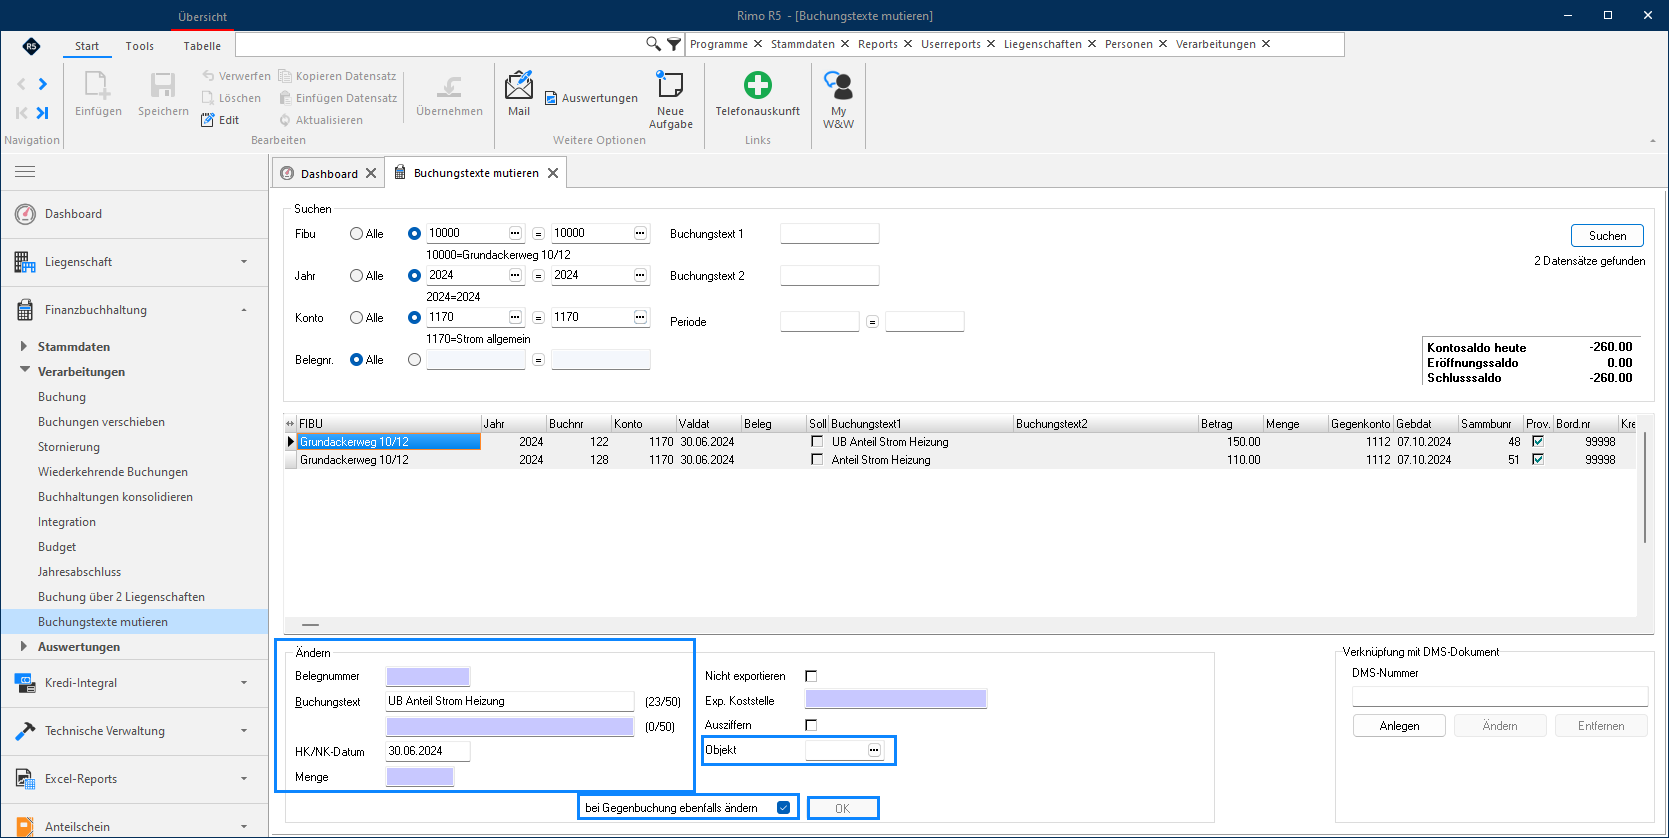Switch to the Tools ribbon tab
1669x838 pixels.
pyautogui.click(x=140, y=46)
